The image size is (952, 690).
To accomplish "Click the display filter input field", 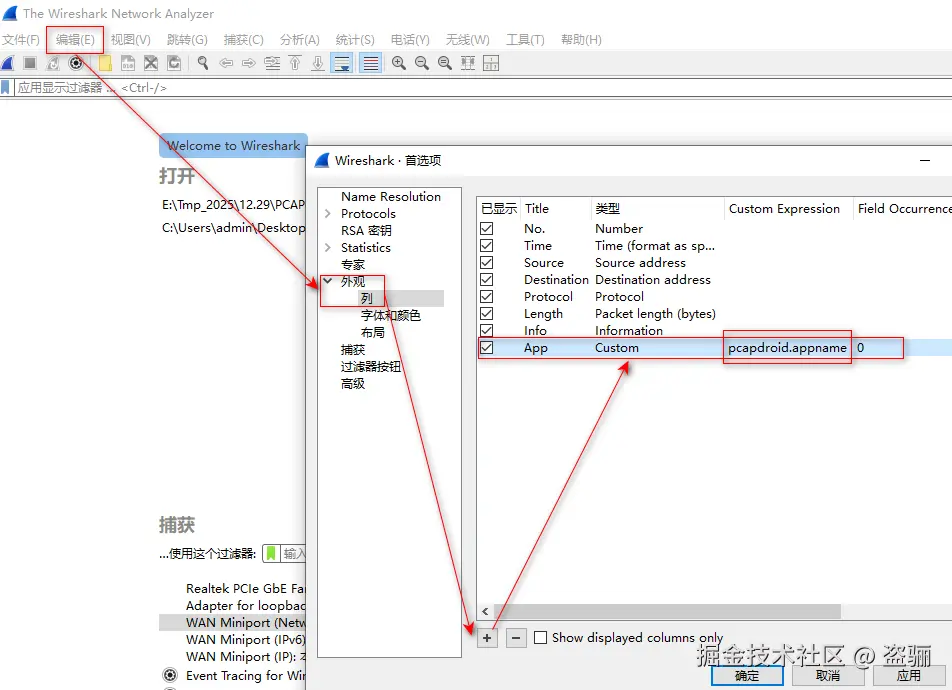I will click(483, 87).
